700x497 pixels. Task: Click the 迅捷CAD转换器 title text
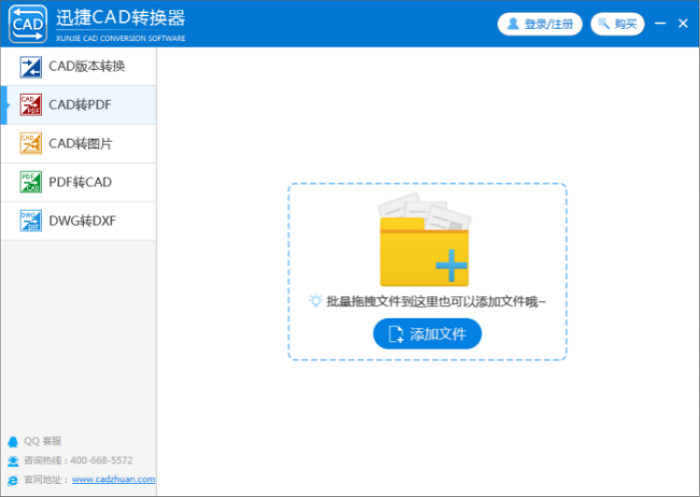121,18
